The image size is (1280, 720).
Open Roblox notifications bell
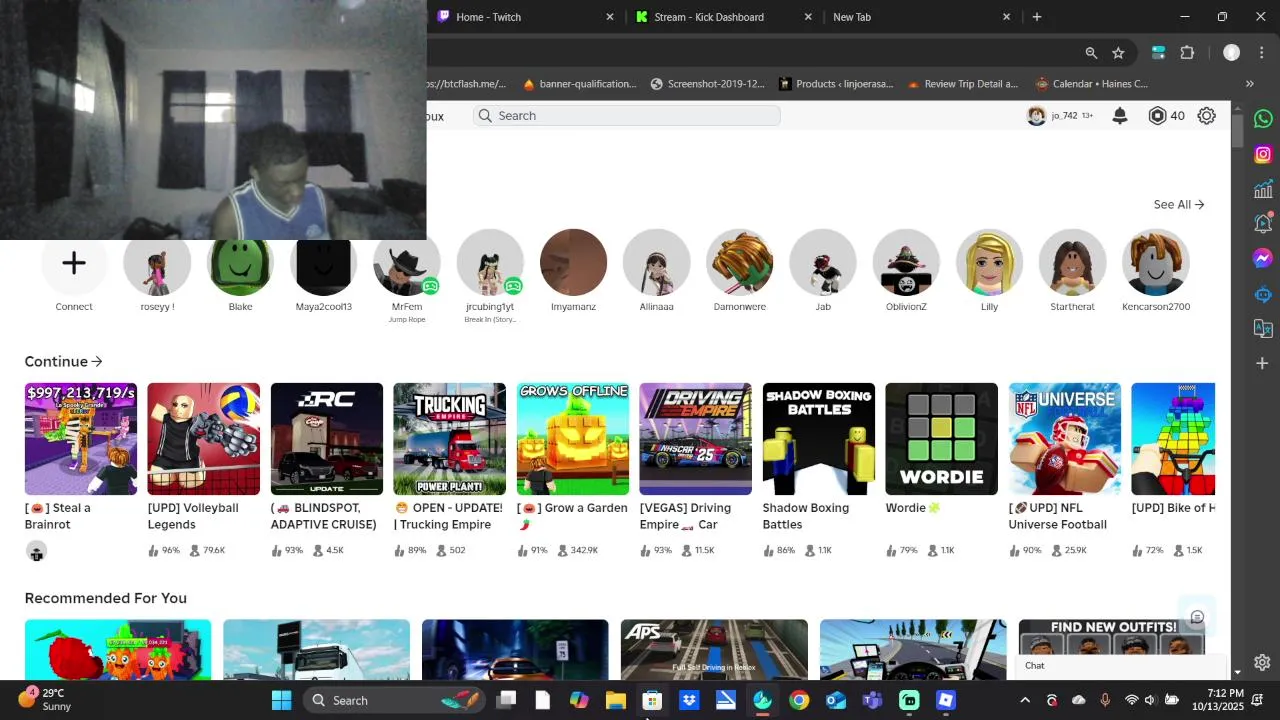pos(1120,116)
